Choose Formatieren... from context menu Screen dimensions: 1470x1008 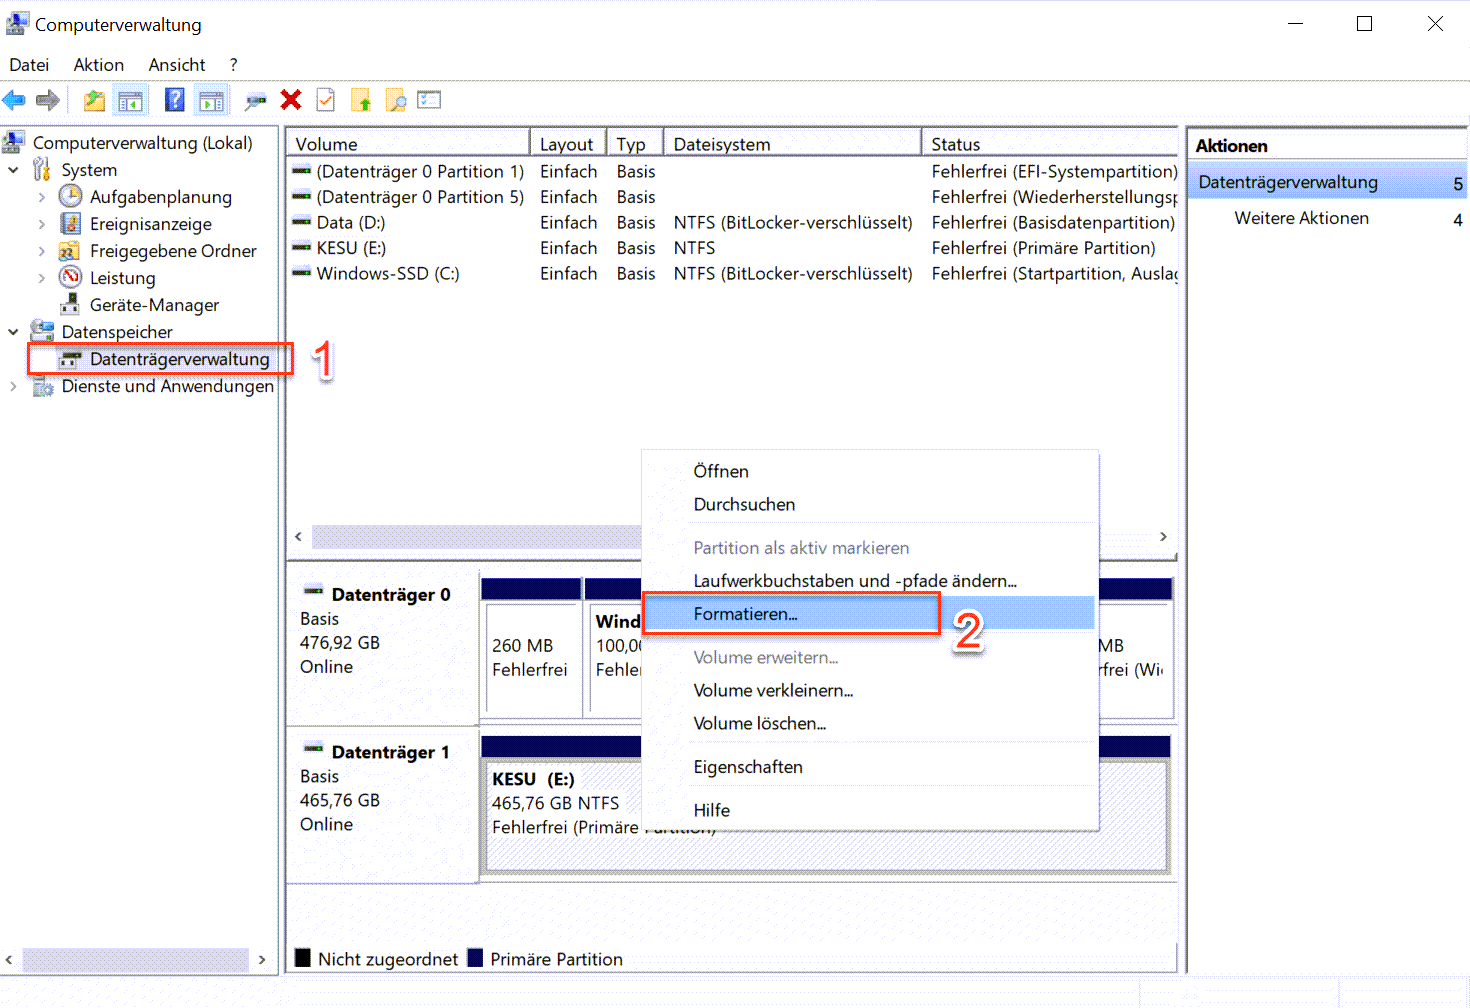(868, 614)
